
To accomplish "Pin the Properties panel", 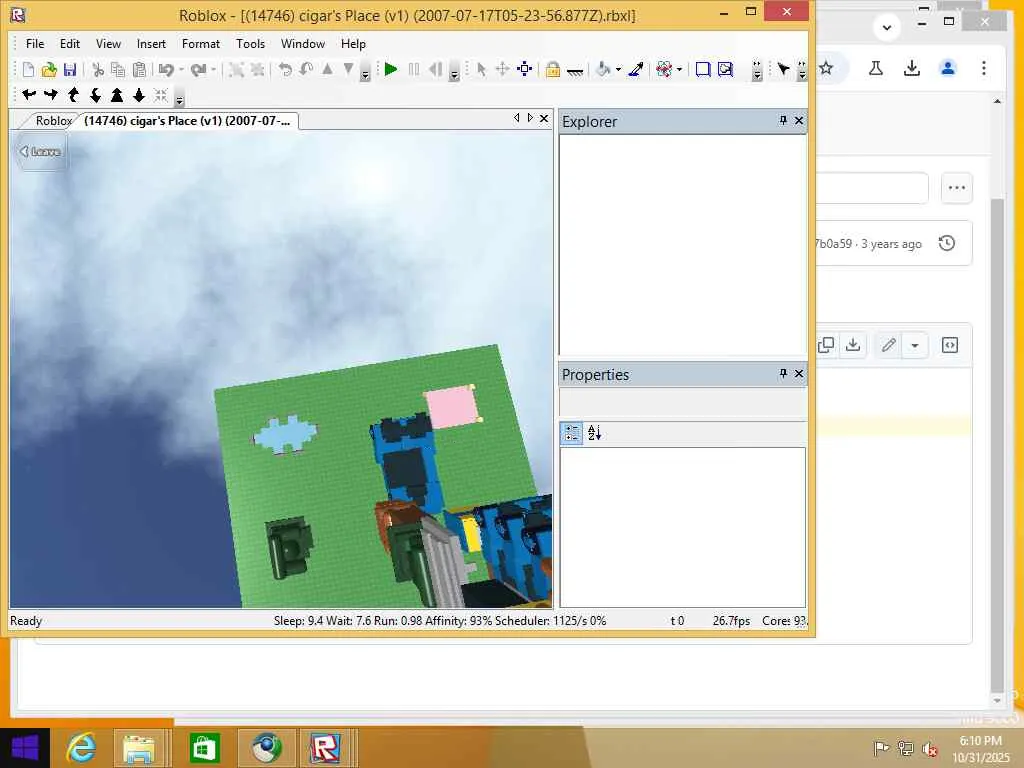I will pyautogui.click(x=783, y=373).
